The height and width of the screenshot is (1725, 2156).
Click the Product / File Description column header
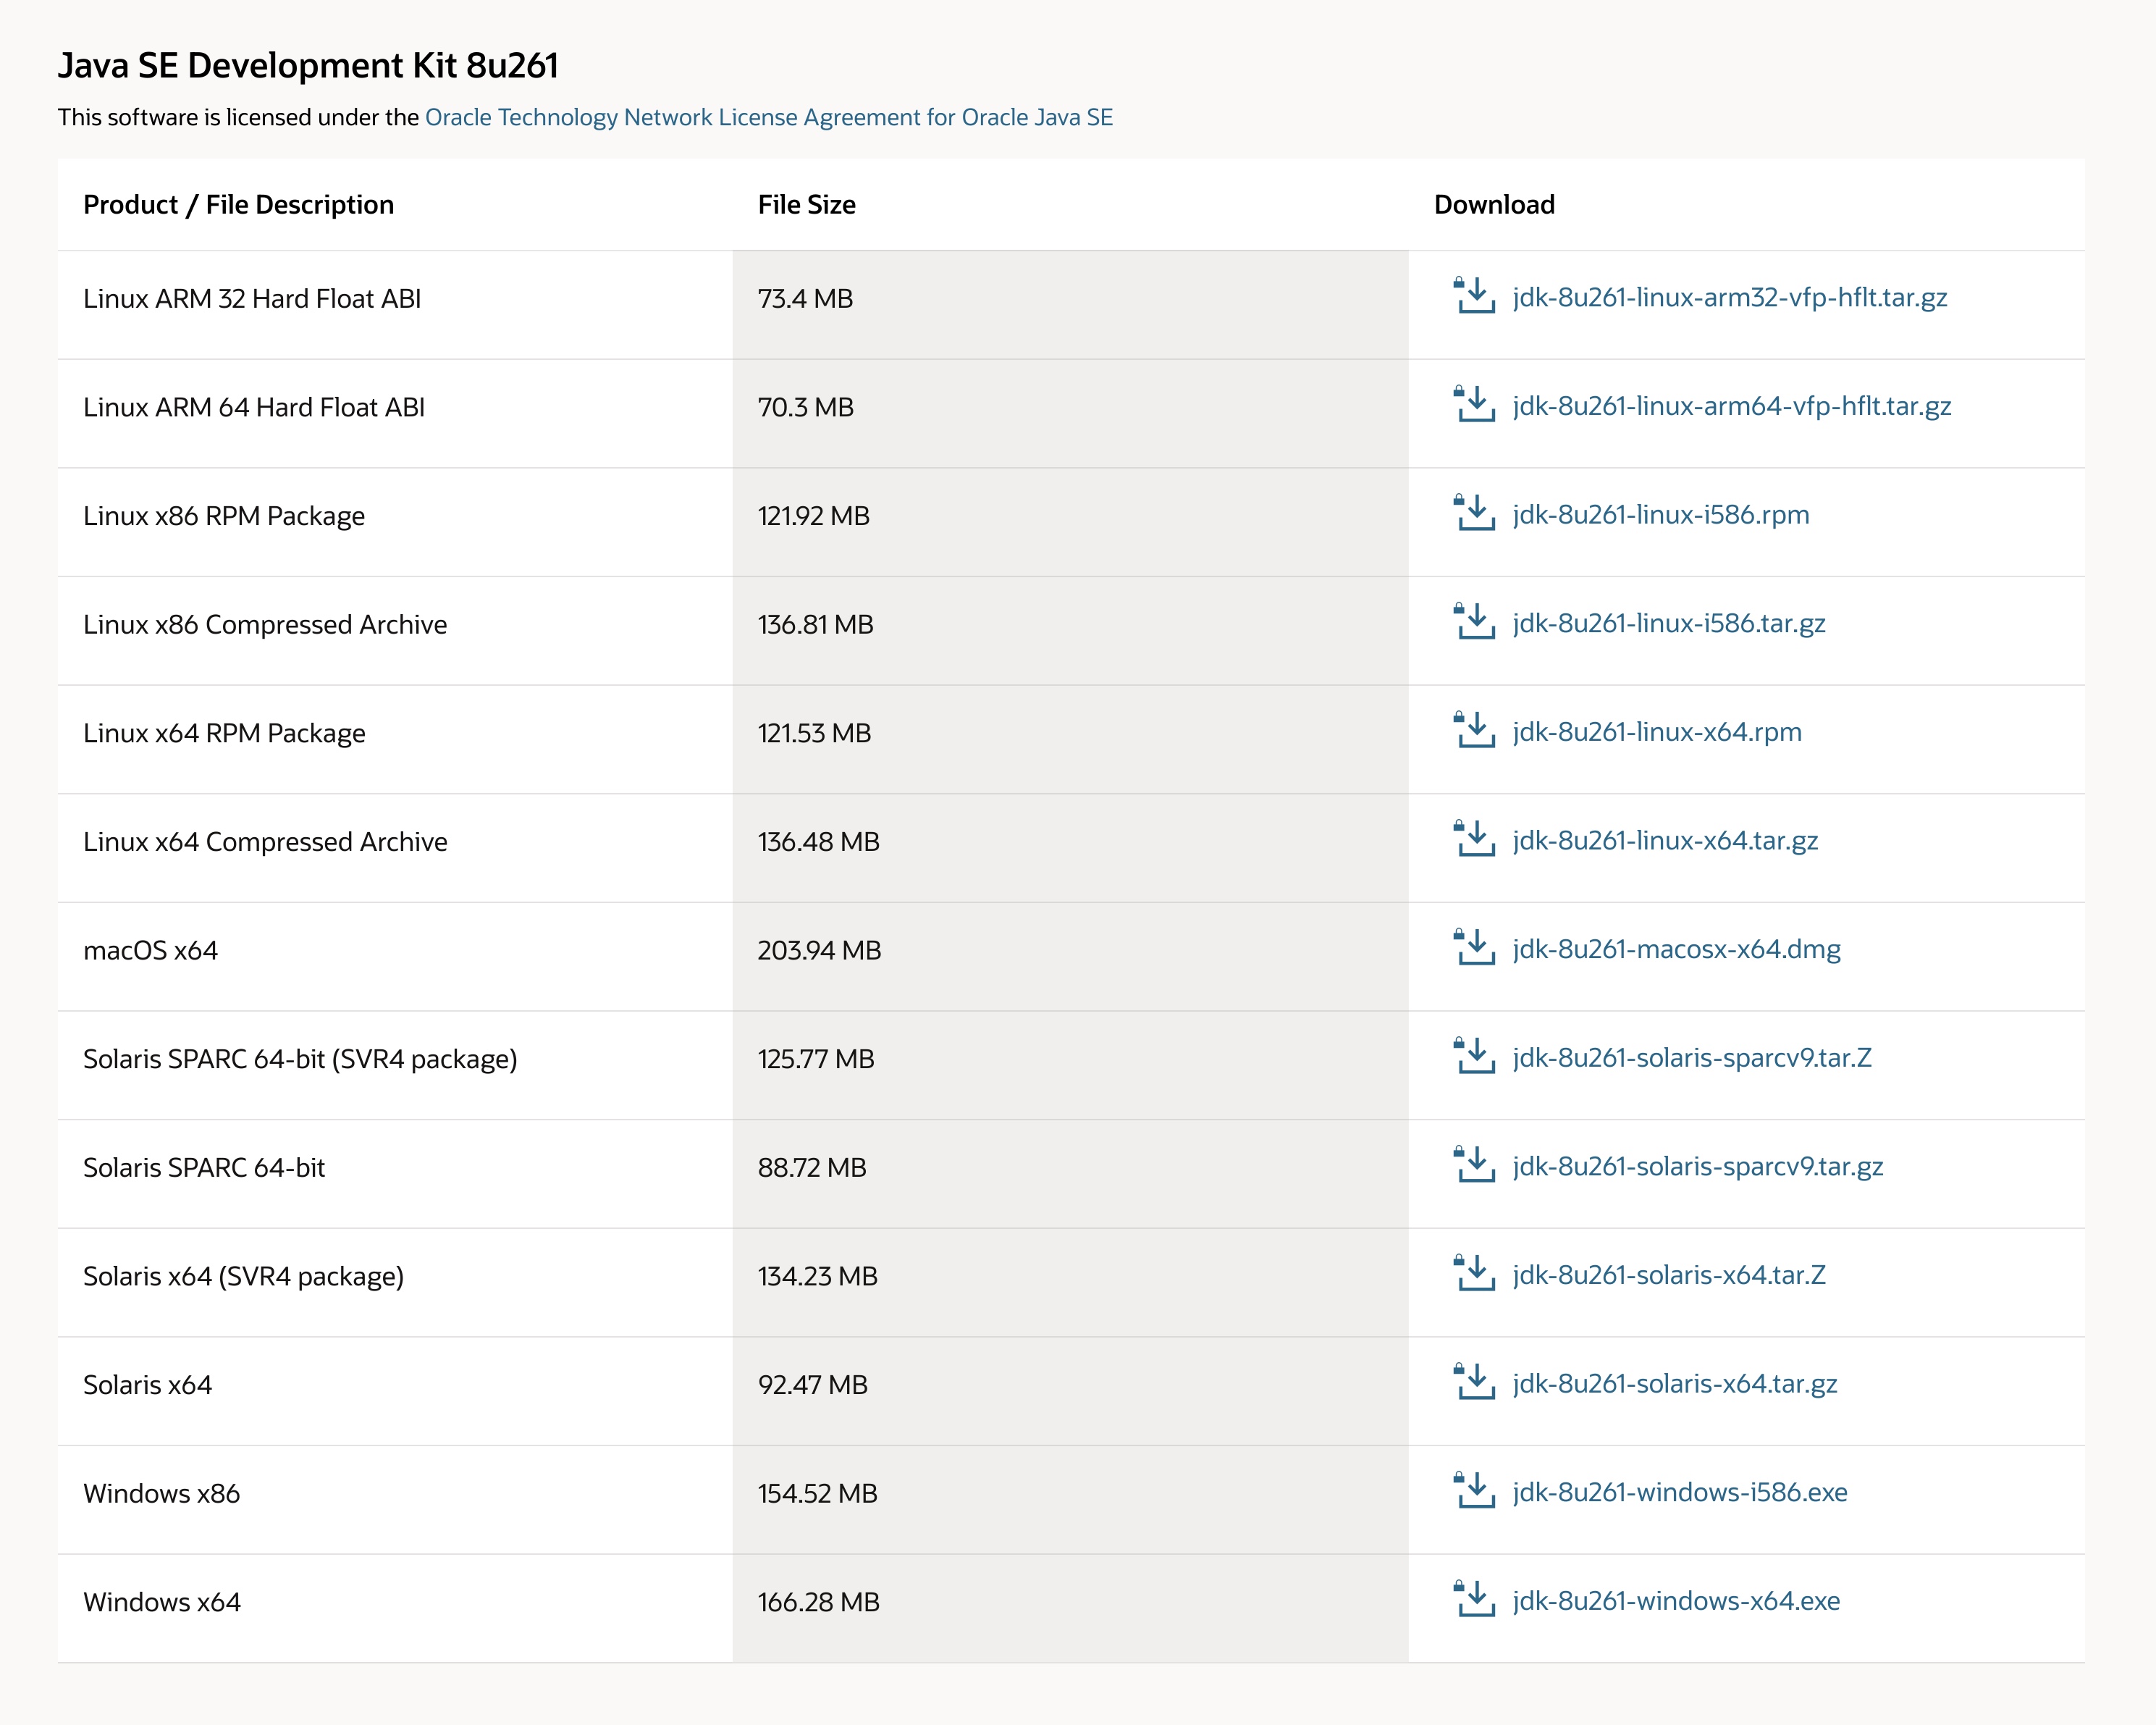tap(238, 205)
